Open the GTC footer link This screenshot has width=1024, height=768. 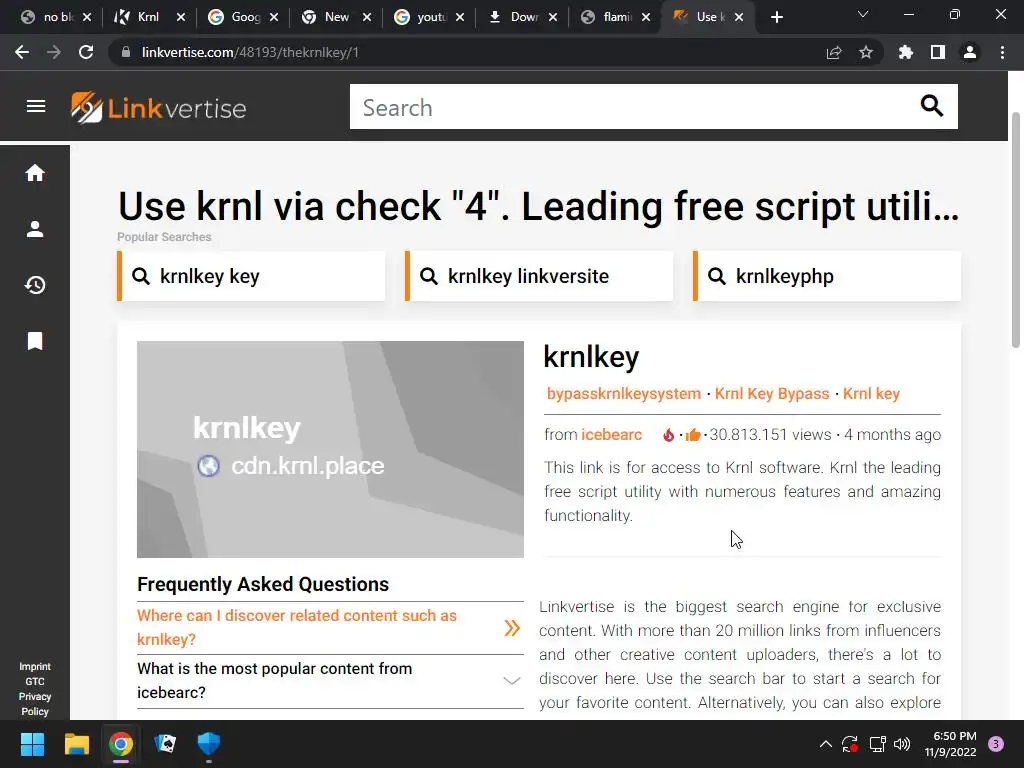(35, 681)
